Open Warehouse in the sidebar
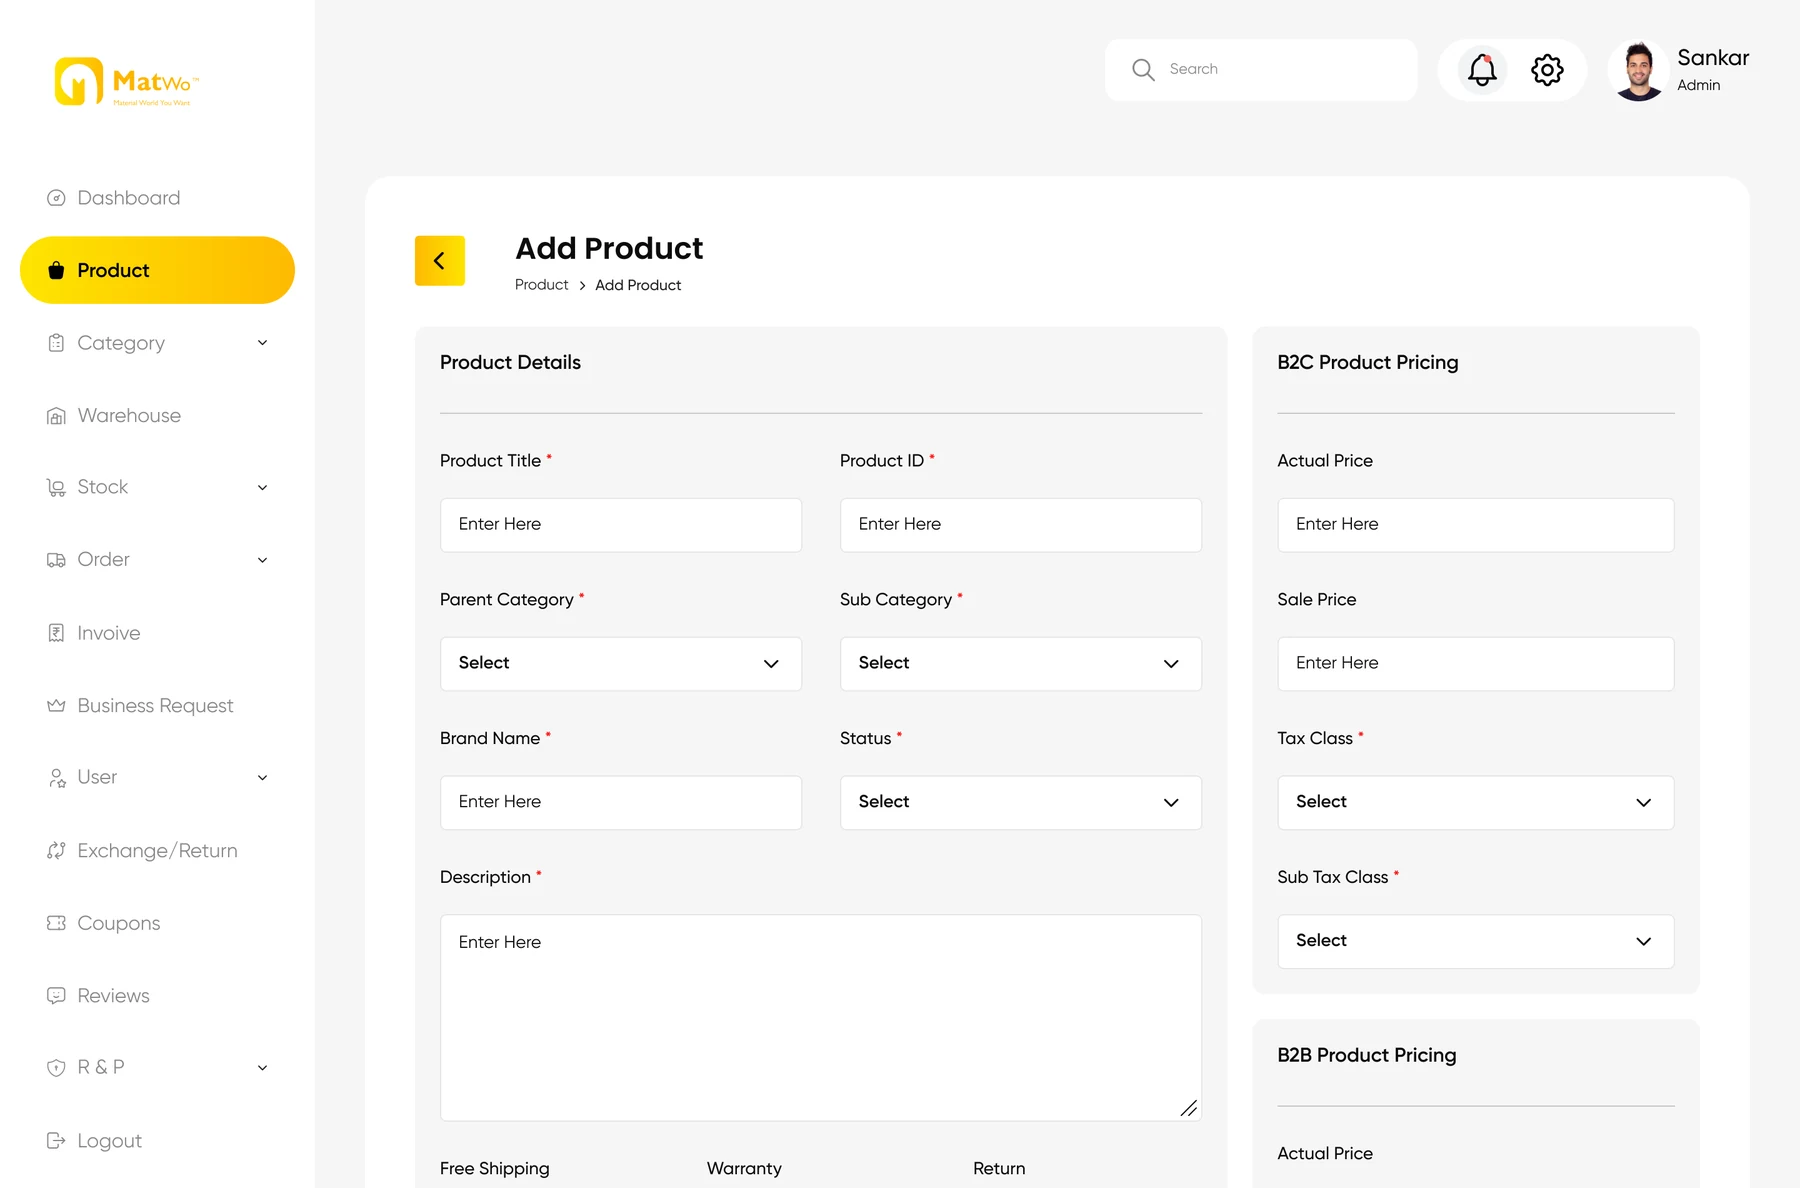This screenshot has height=1188, width=1800. [x=129, y=416]
